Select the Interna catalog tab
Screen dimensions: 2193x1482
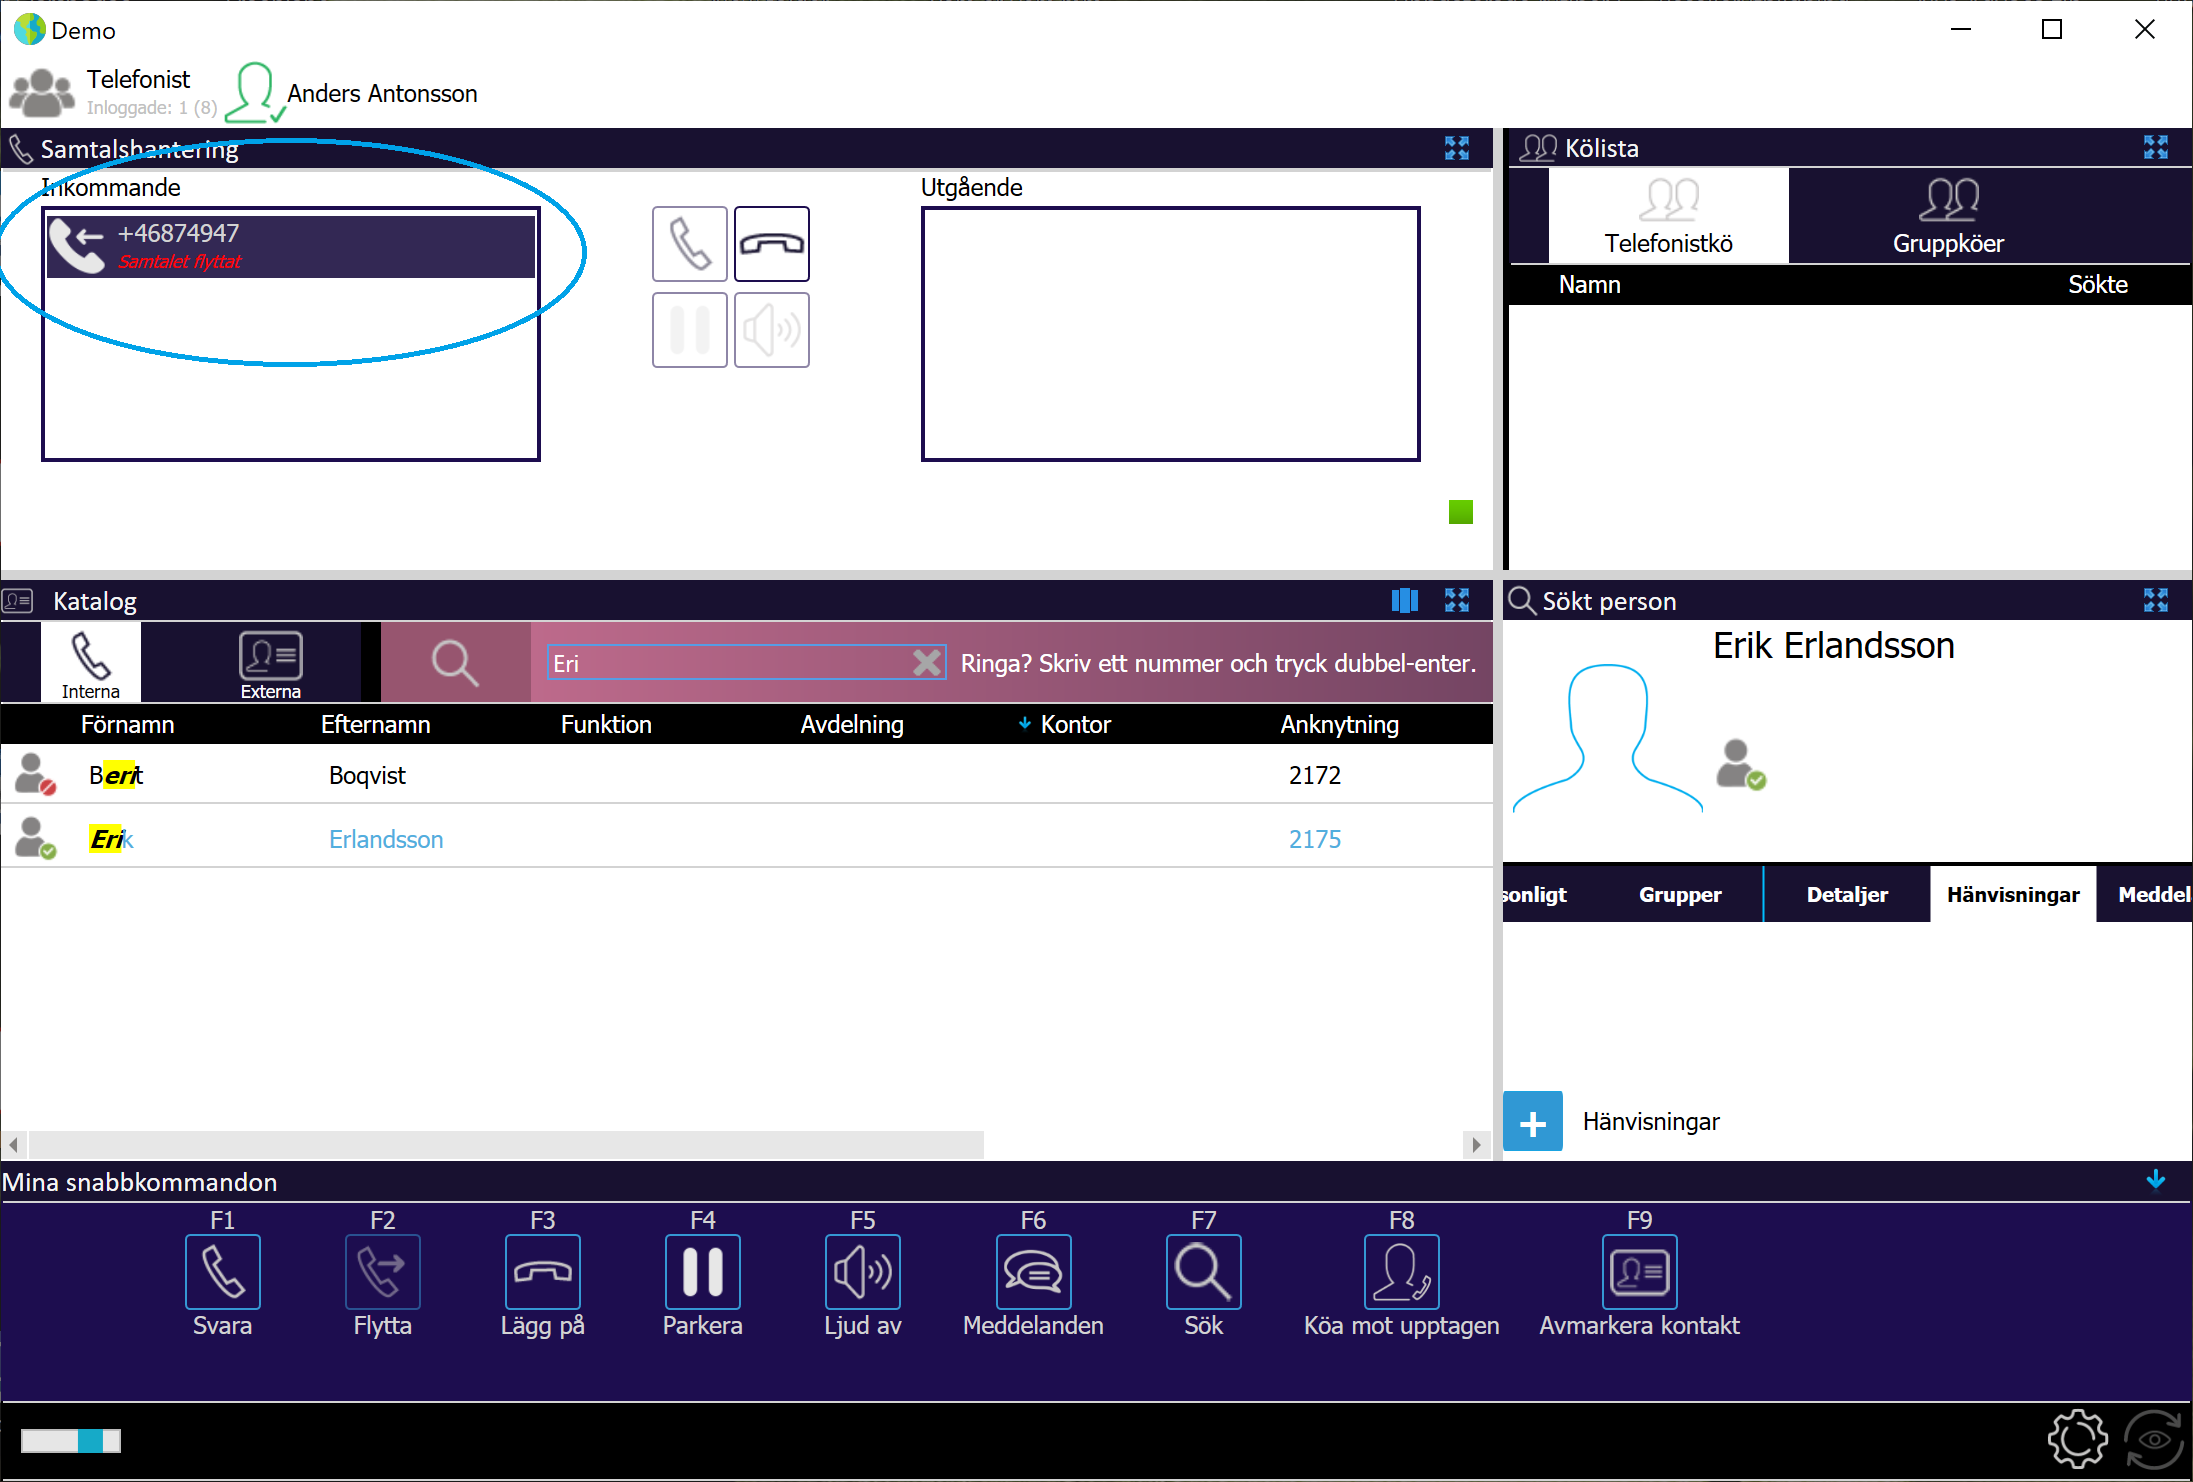coord(90,663)
